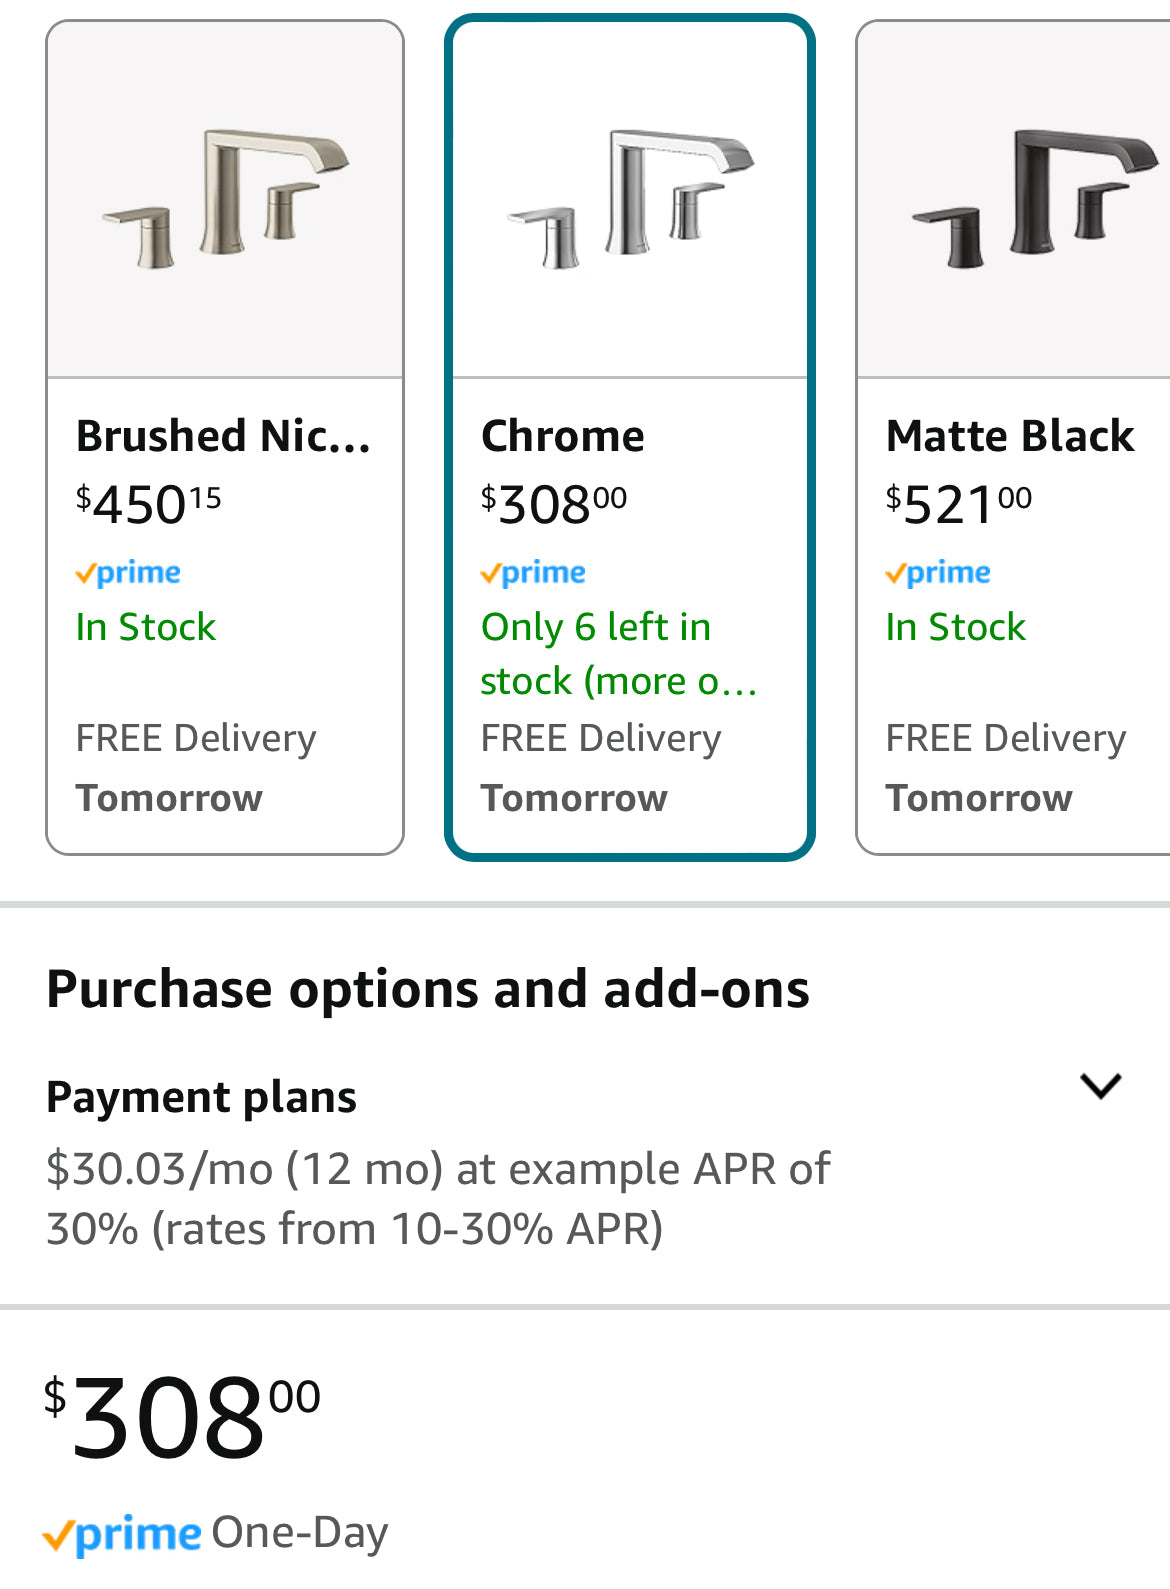
Task: Click the $30.03/mo payment plan description
Action: pos(437,1198)
